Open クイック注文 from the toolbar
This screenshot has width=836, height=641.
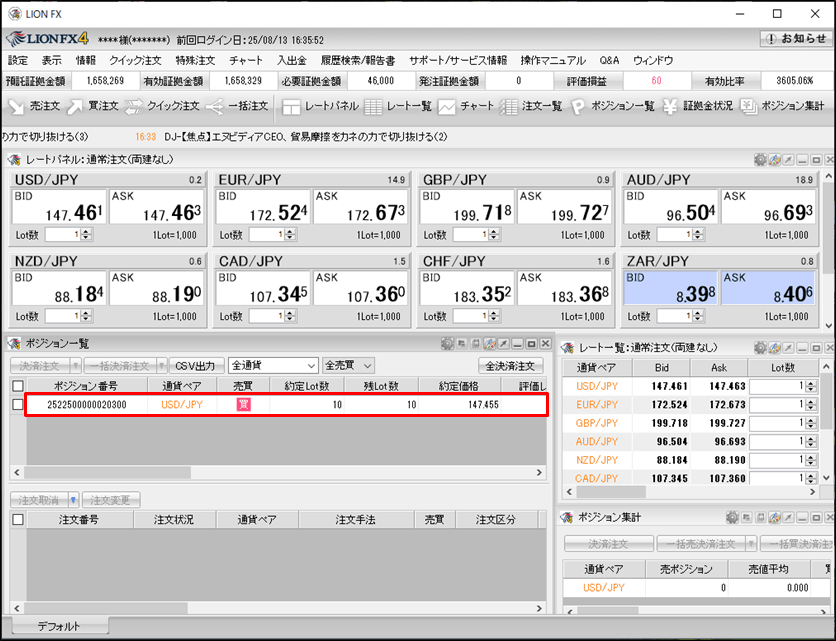click(162, 106)
